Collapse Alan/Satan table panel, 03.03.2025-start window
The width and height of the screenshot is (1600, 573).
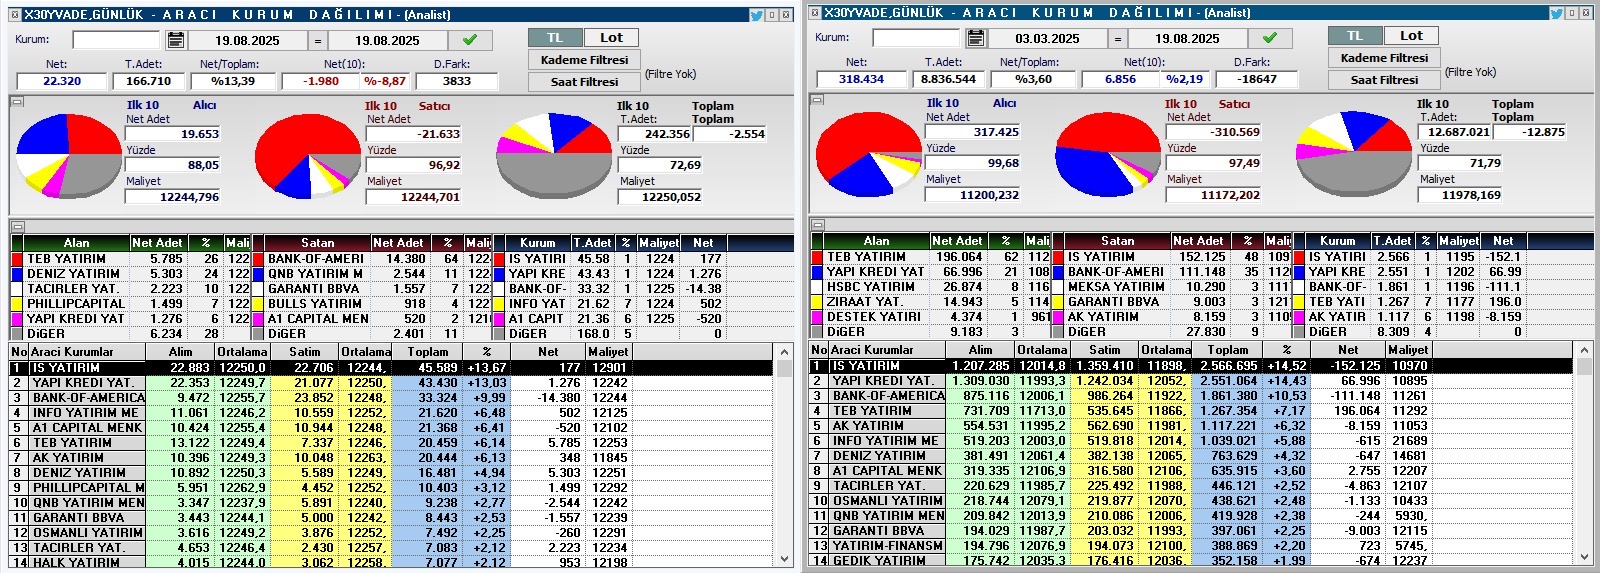coord(817,224)
